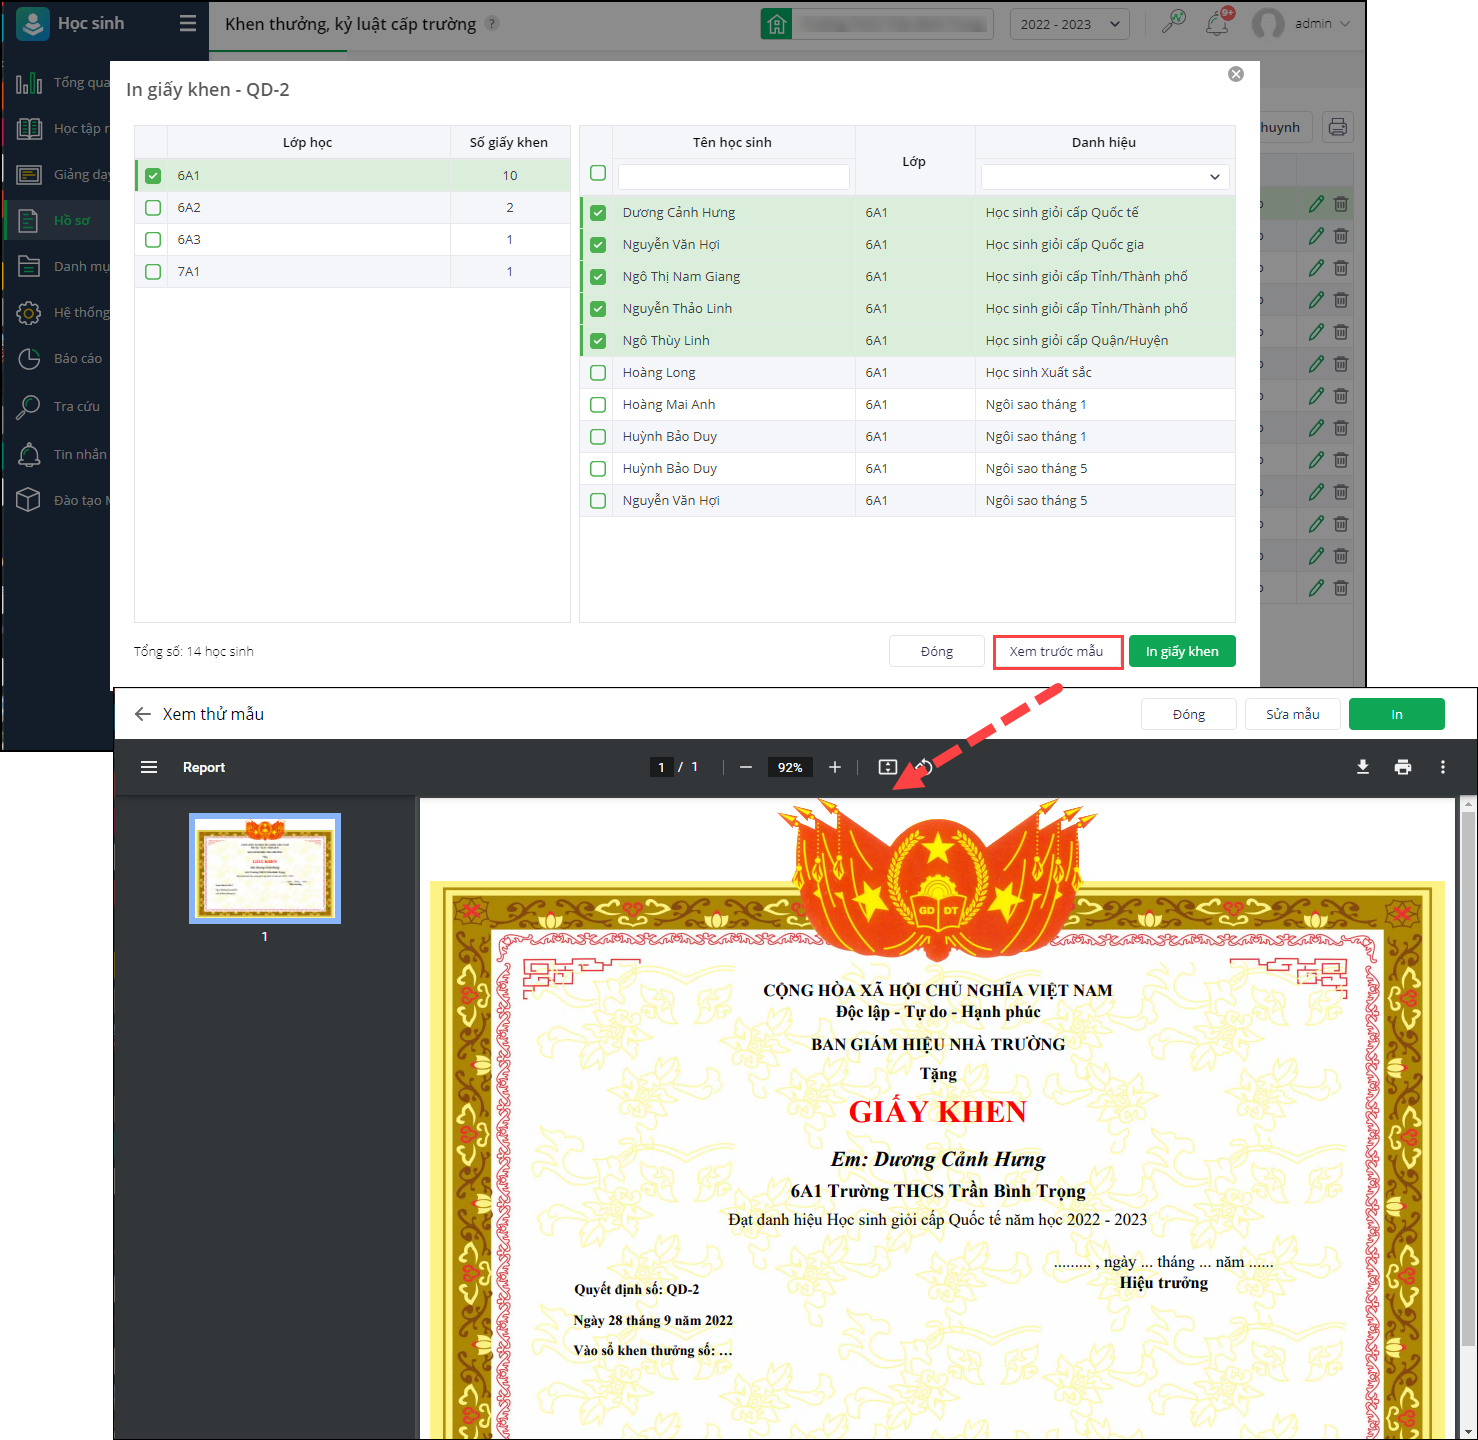The width and height of the screenshot is (1478, 1440).
Task: Click the Tên học sinh search field
Action: tap(734, 177)
